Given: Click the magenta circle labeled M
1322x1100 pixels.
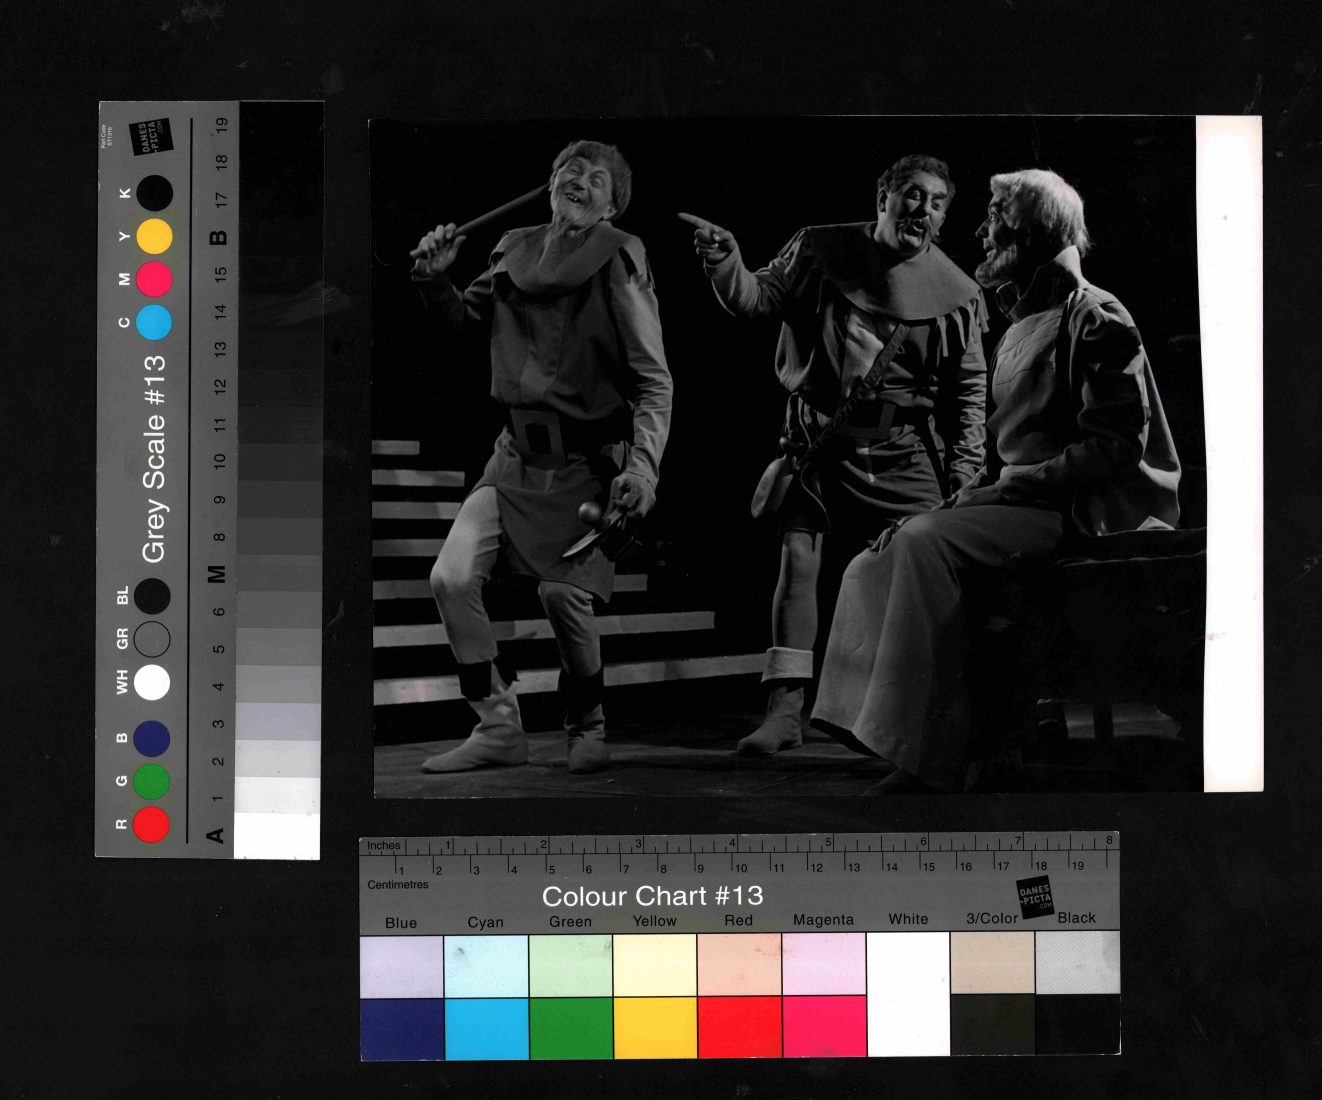Looking at the screenshot, I should [154, 279].
